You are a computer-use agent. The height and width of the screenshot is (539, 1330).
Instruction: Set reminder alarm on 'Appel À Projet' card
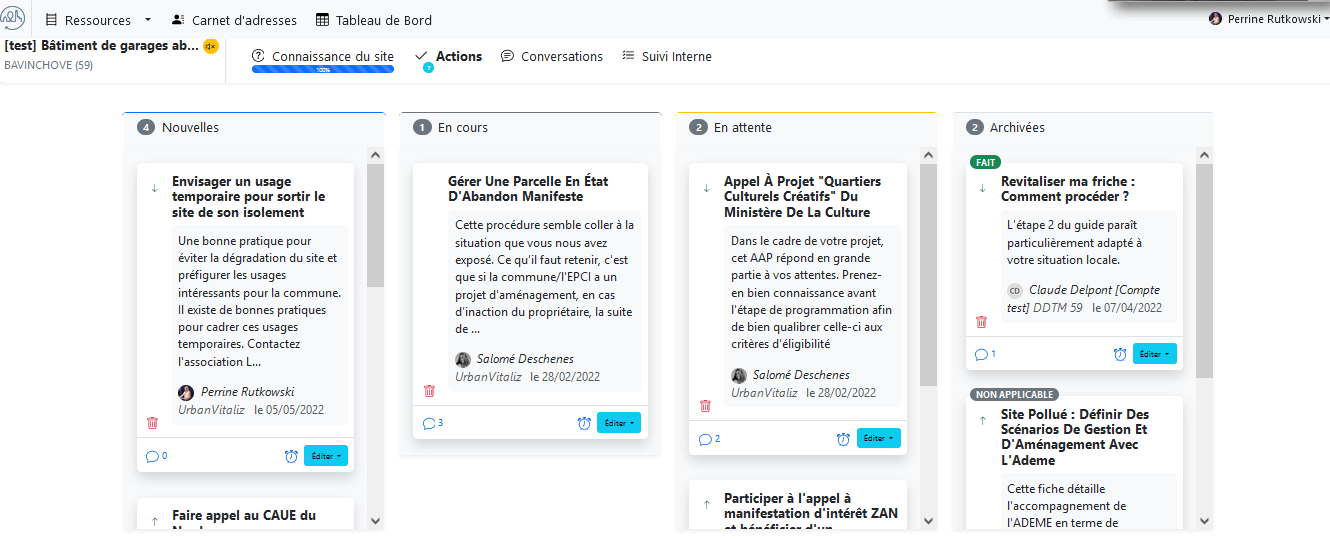(x=843, y=439)
